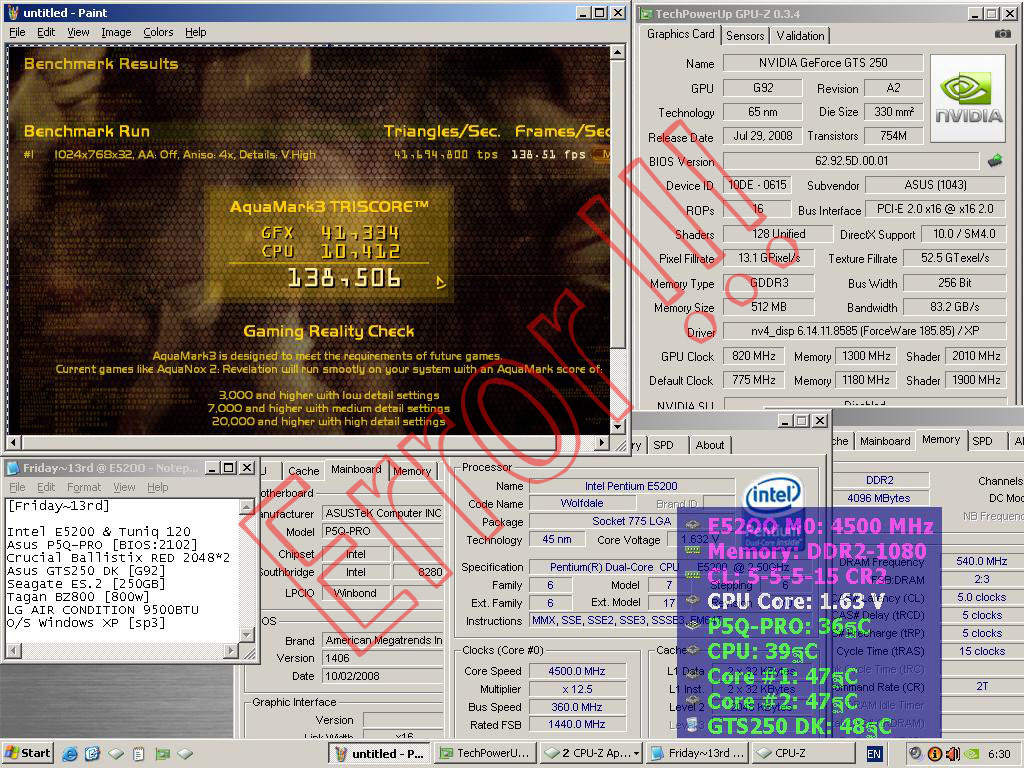Open Notepad File menu

pyautogui.click(x=18, y=487)
